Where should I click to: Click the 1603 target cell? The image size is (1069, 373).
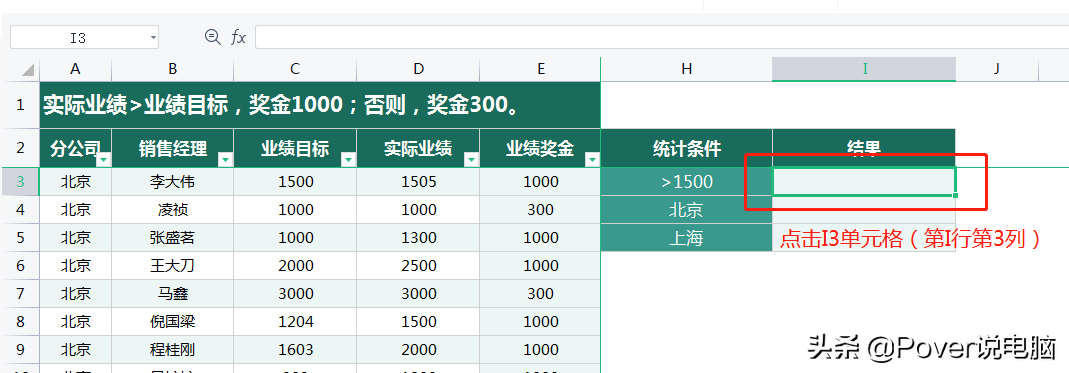[x=295, y=350]
